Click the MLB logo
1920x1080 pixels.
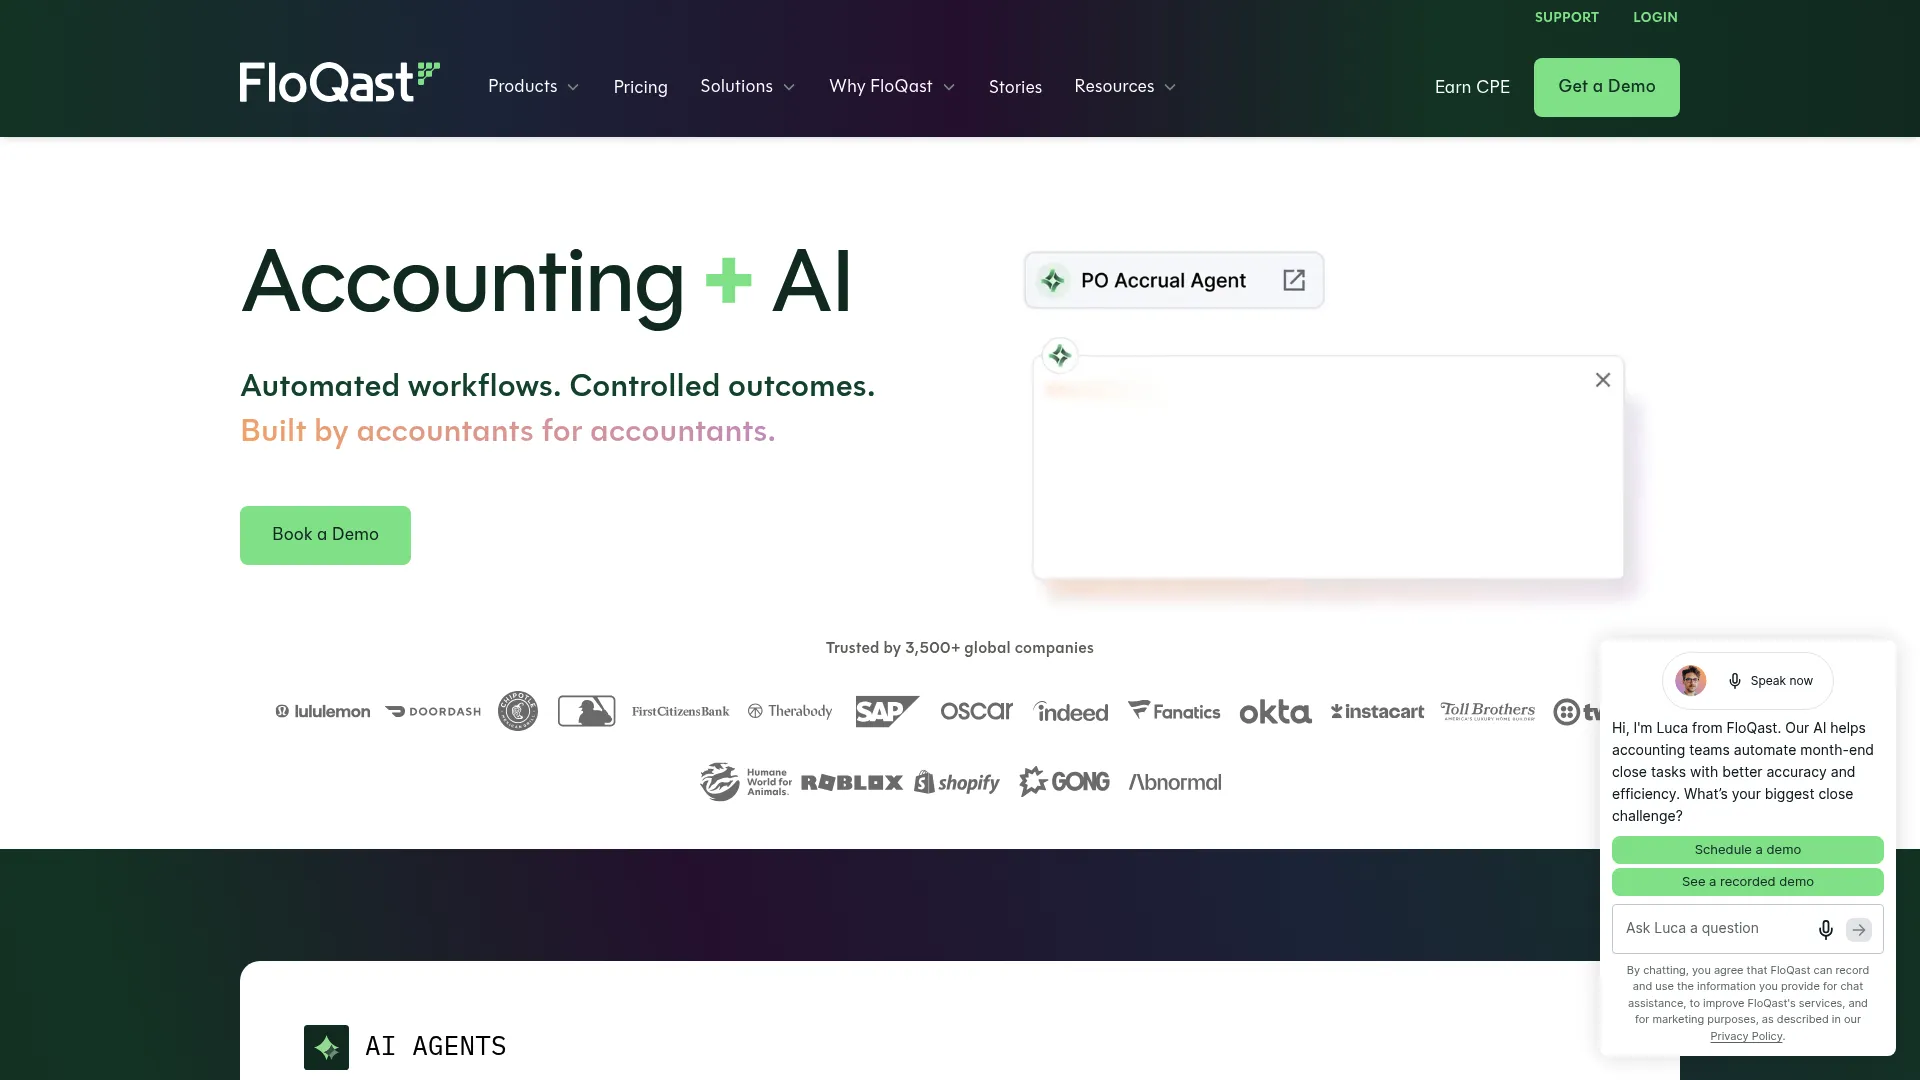[x=586, y=711]
